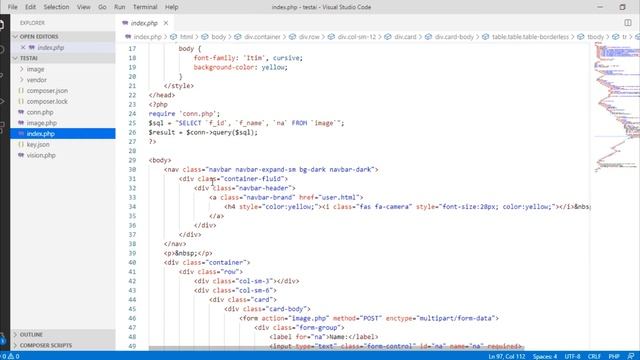Click the symbol icon before tbody breadcrumb

(x=581, y=37)
